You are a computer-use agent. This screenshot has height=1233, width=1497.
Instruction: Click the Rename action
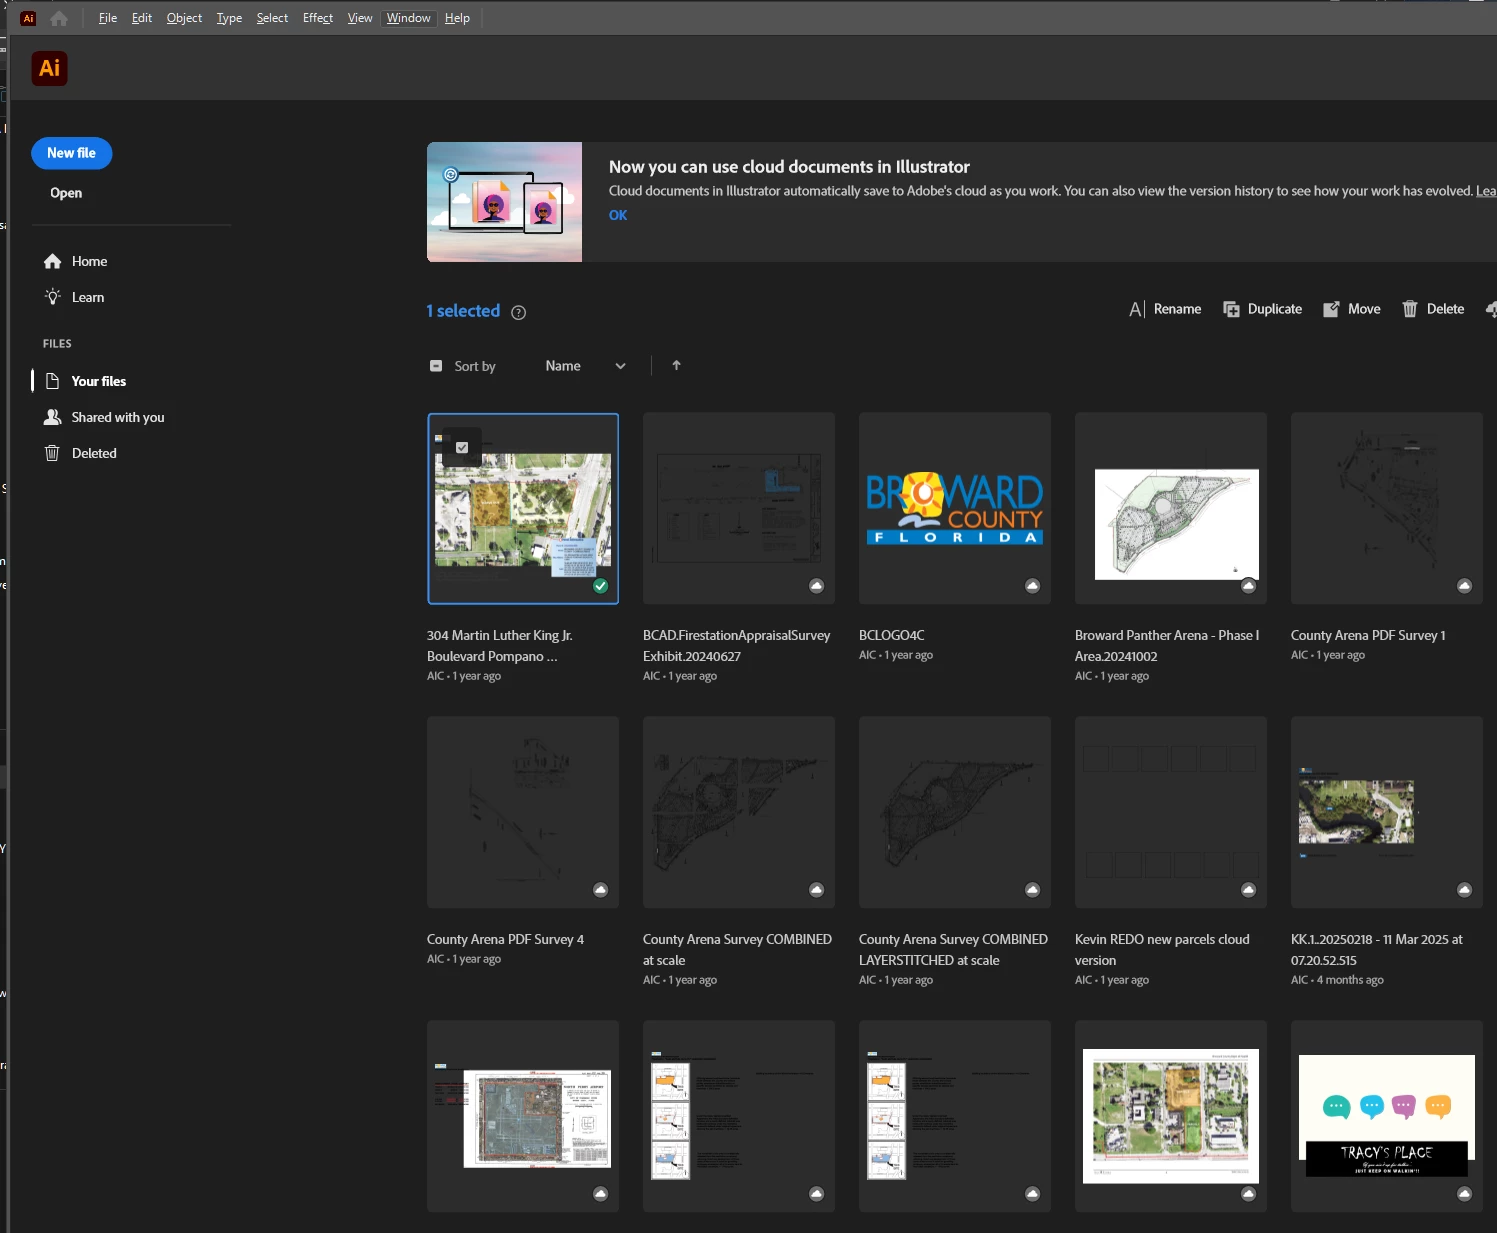pyautogui.click(x=1165, y=309)
